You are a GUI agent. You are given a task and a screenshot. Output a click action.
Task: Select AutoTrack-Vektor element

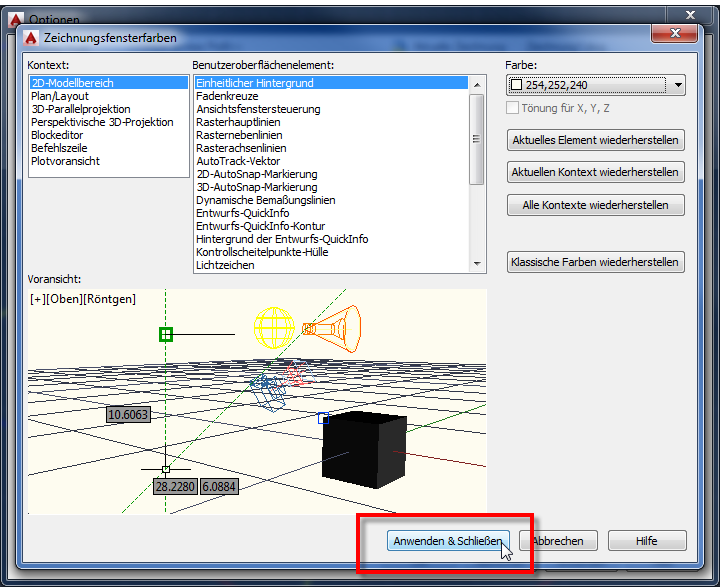[238, 161]
